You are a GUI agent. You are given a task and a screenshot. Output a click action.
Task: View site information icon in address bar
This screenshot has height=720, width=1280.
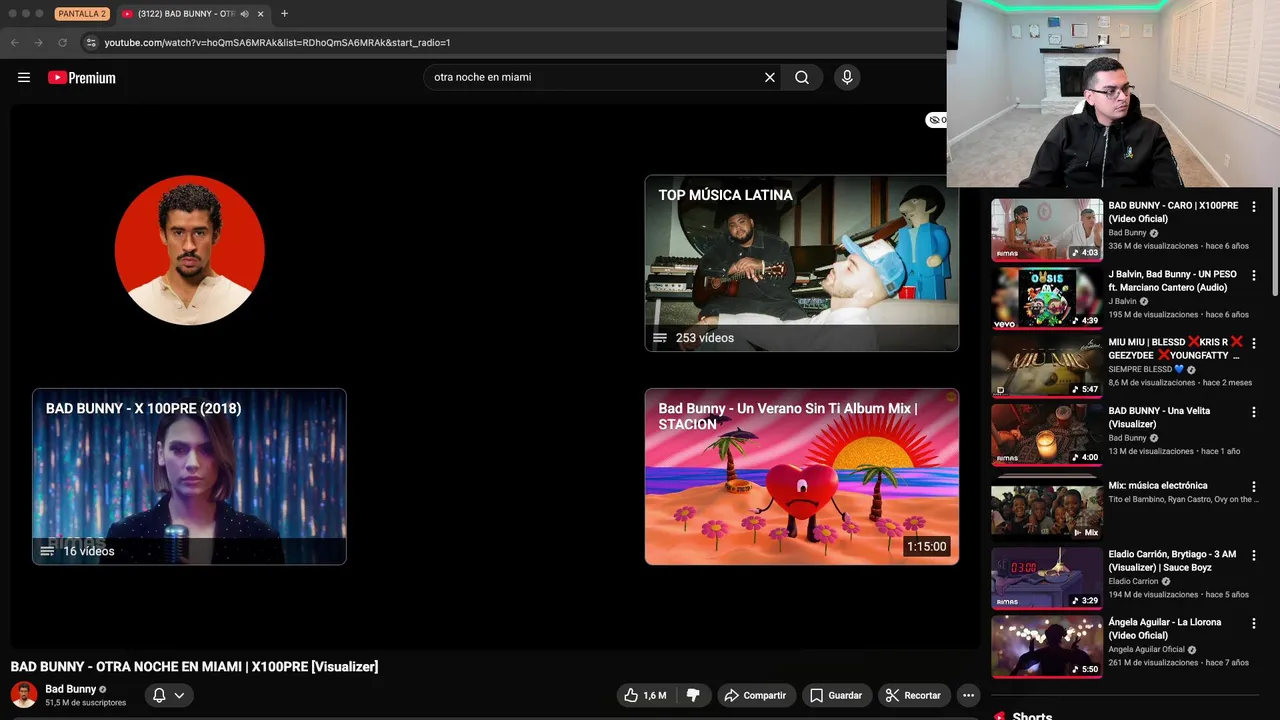(90, 43)
